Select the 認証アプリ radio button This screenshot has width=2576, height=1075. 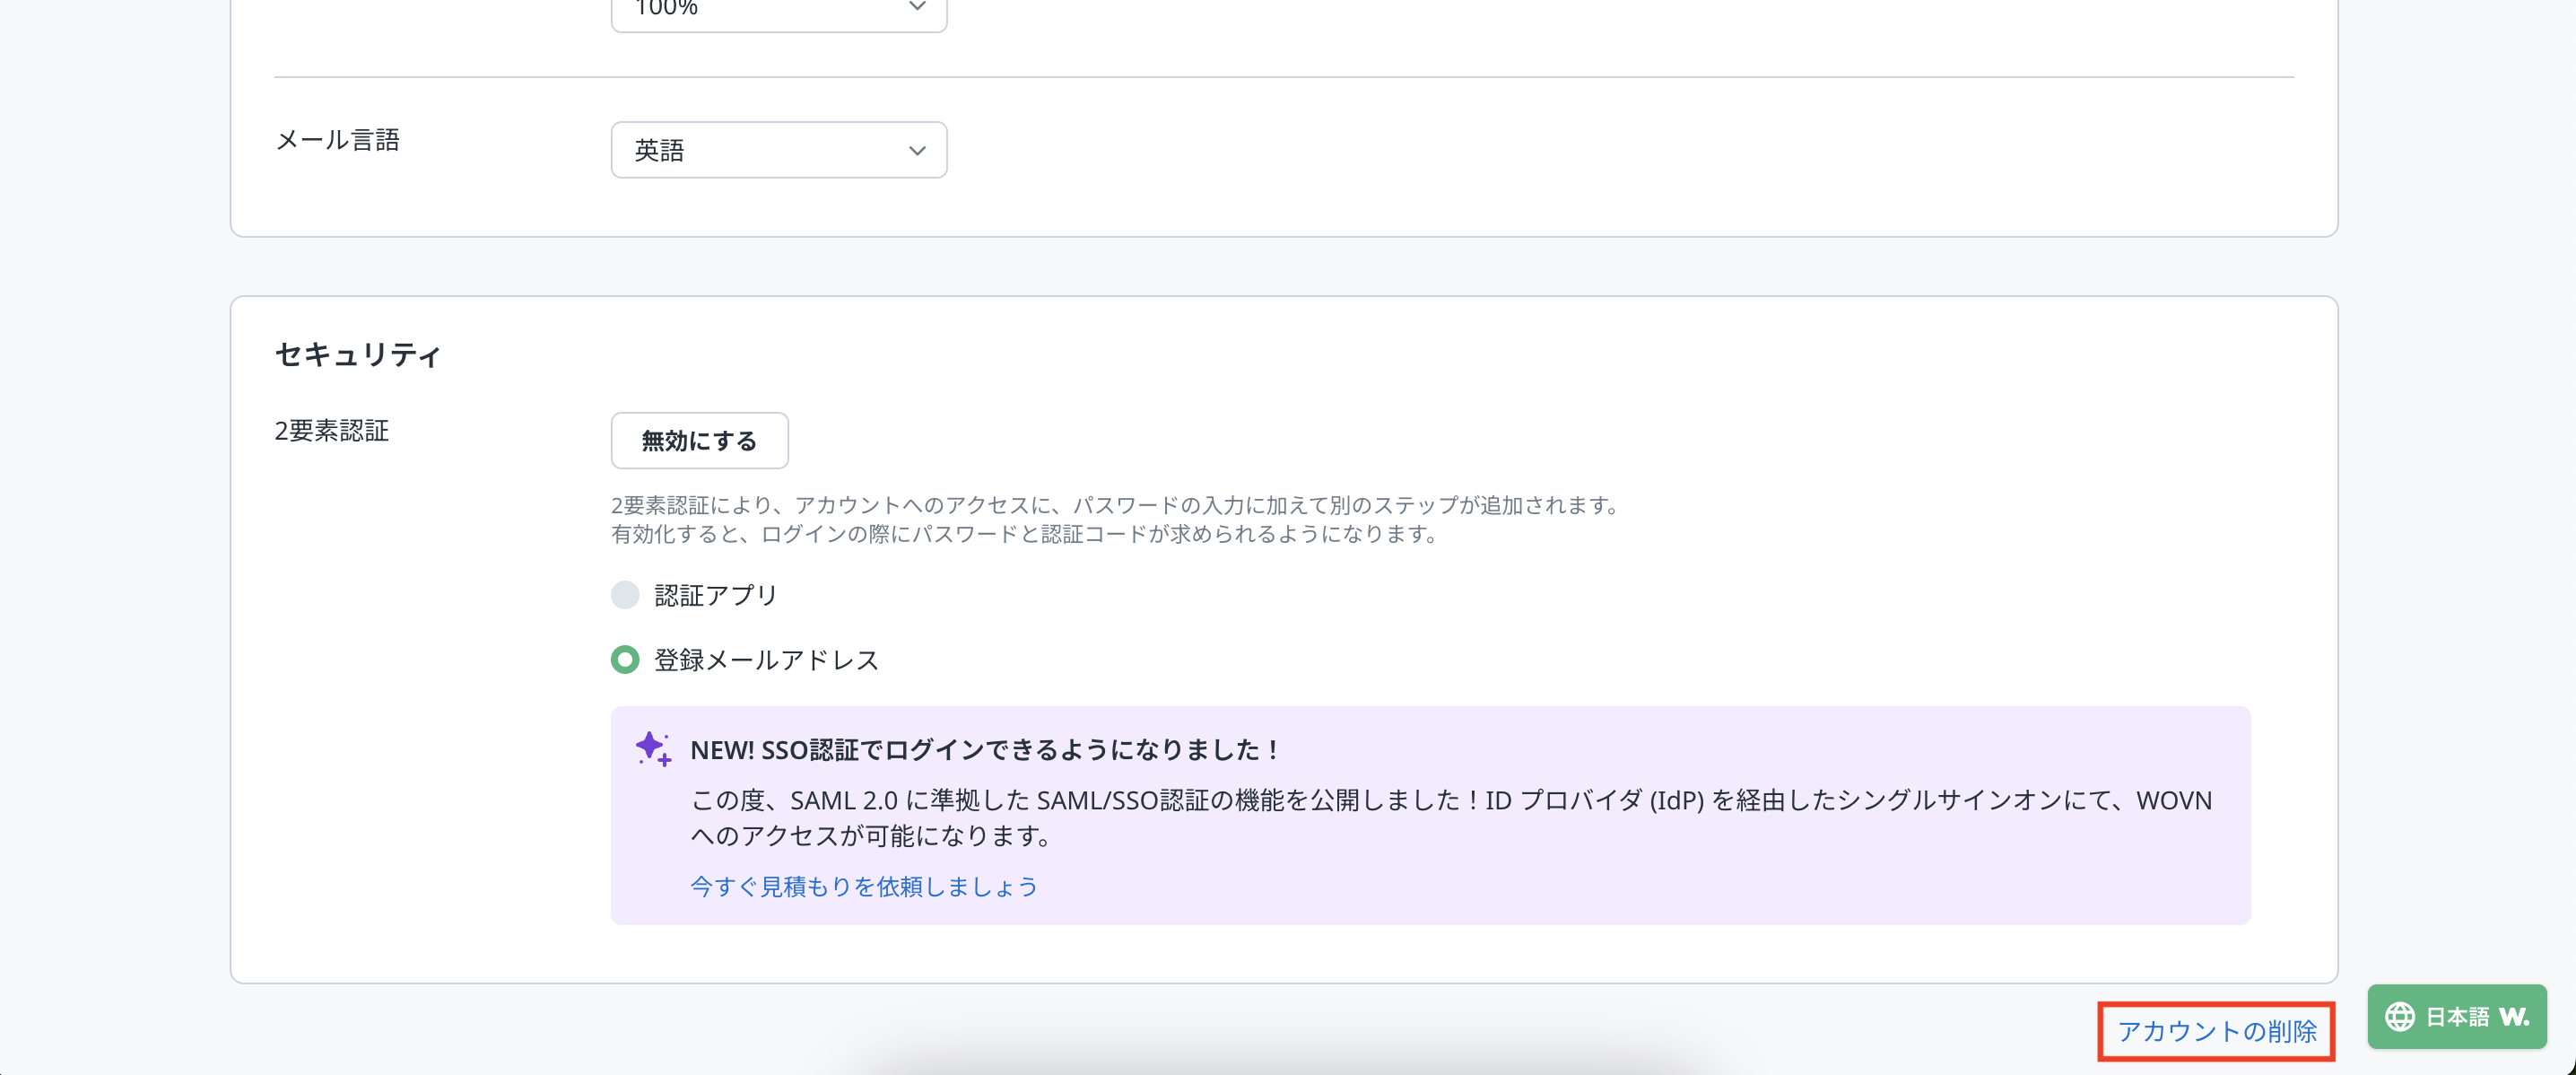pos(625,595)
